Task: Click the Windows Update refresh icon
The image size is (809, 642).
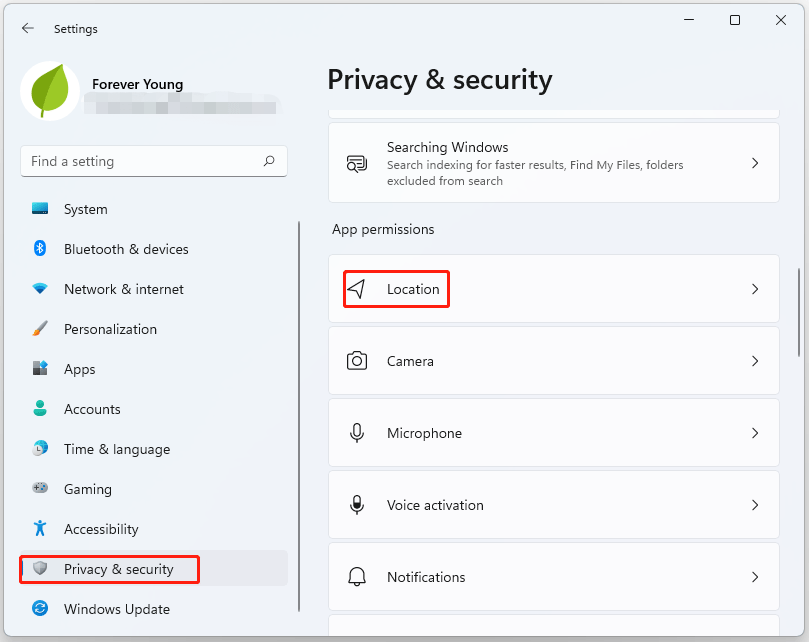Action: point(40,608)
